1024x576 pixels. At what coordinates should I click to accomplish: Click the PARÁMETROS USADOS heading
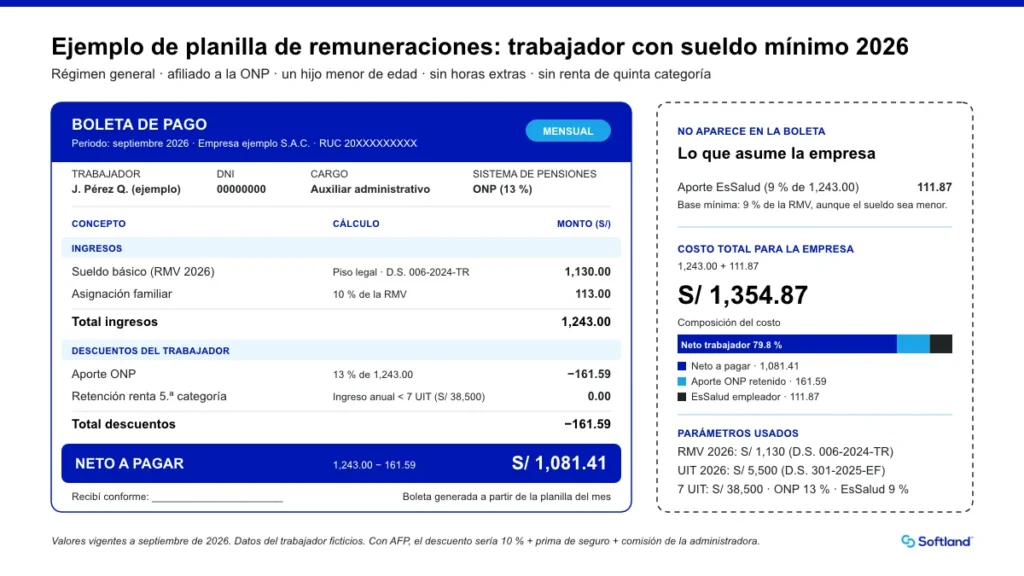(x=738, y=433)
